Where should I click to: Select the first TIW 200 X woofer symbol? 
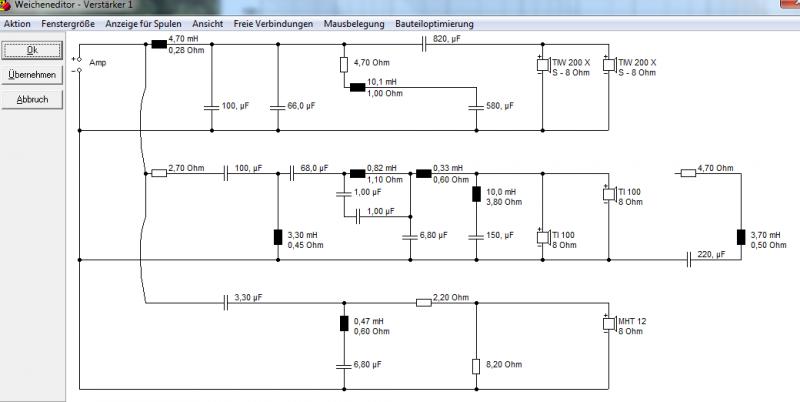point(543,65)
